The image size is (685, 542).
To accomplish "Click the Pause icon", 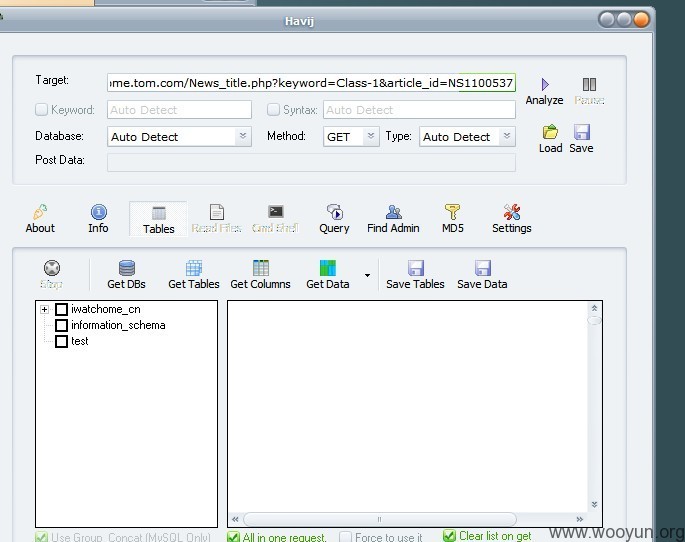I will point(589,84).
